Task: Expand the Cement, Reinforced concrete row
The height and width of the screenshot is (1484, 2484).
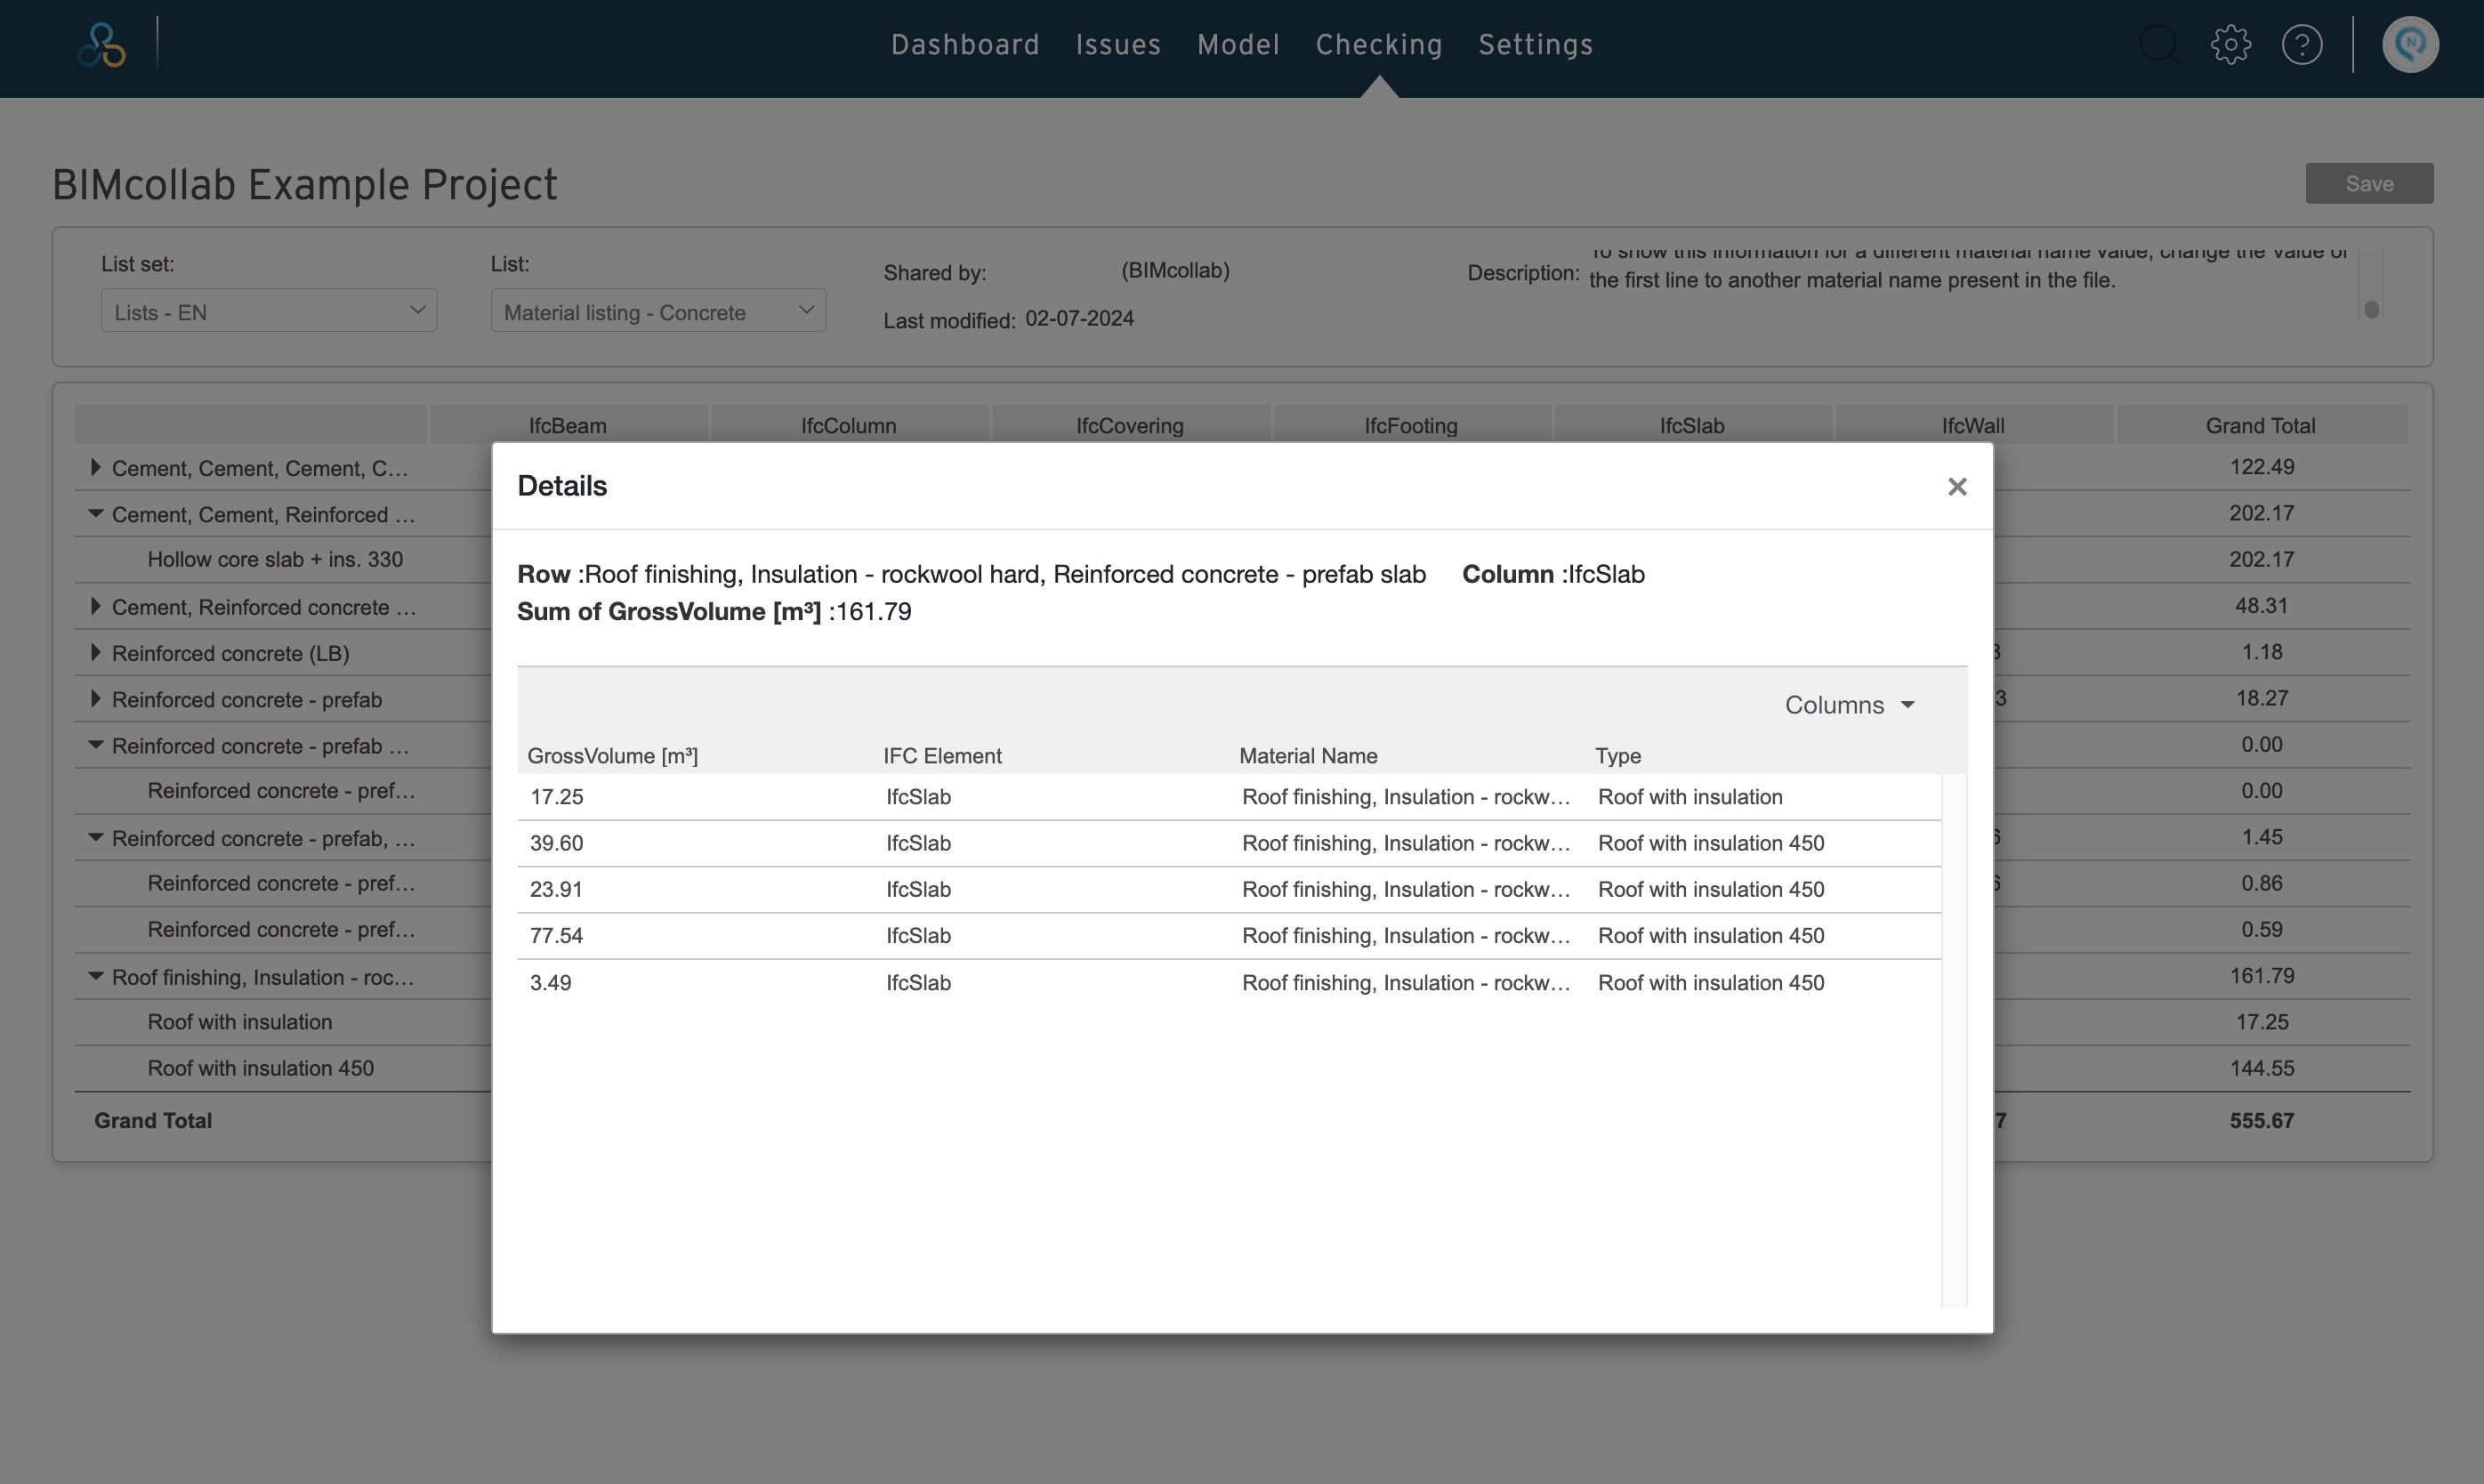Action: tap(95, 606)
